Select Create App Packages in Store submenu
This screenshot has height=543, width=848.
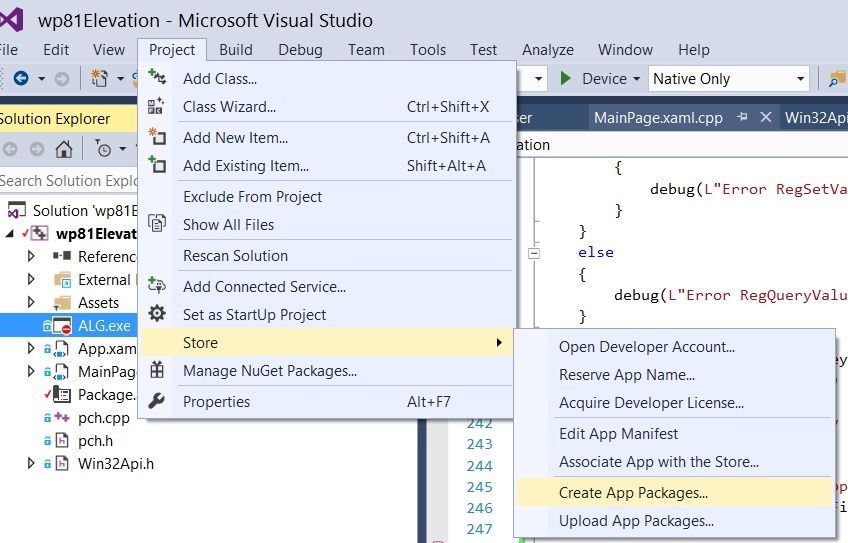(x=673, y=493)
